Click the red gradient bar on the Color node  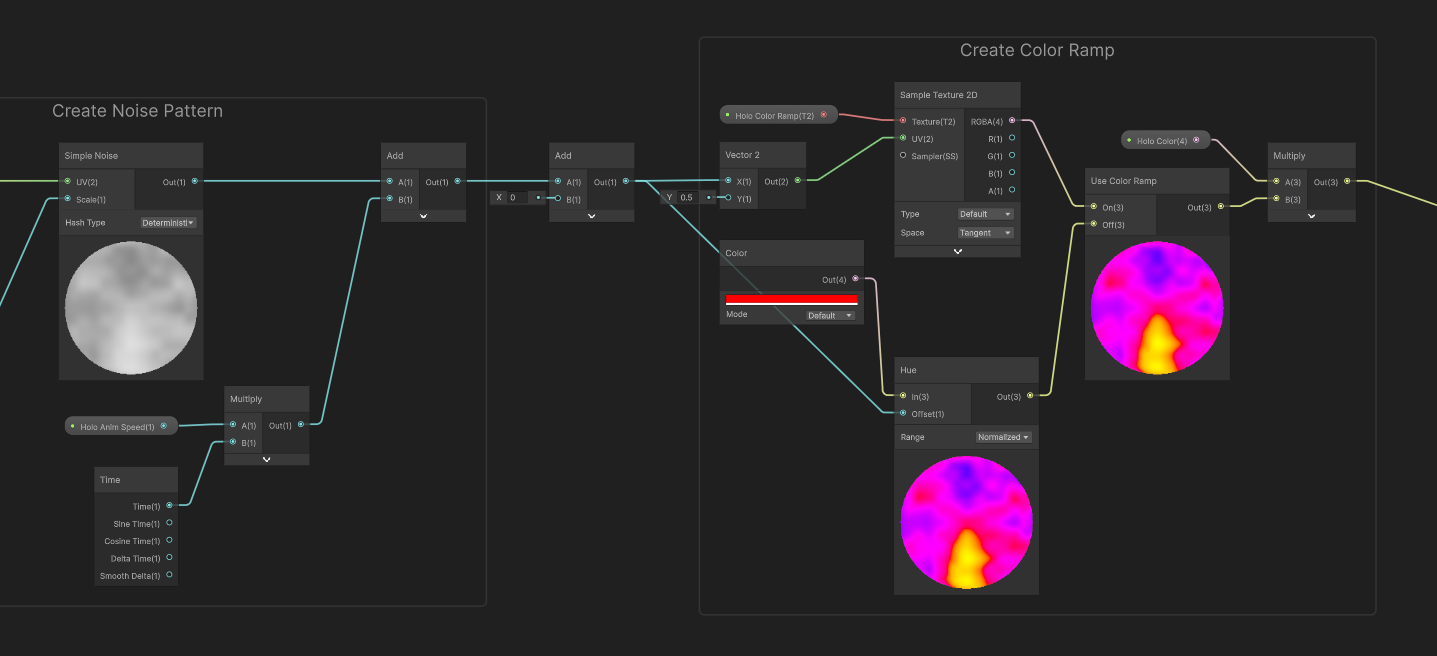pyautogui.click(x=791, y=298)
